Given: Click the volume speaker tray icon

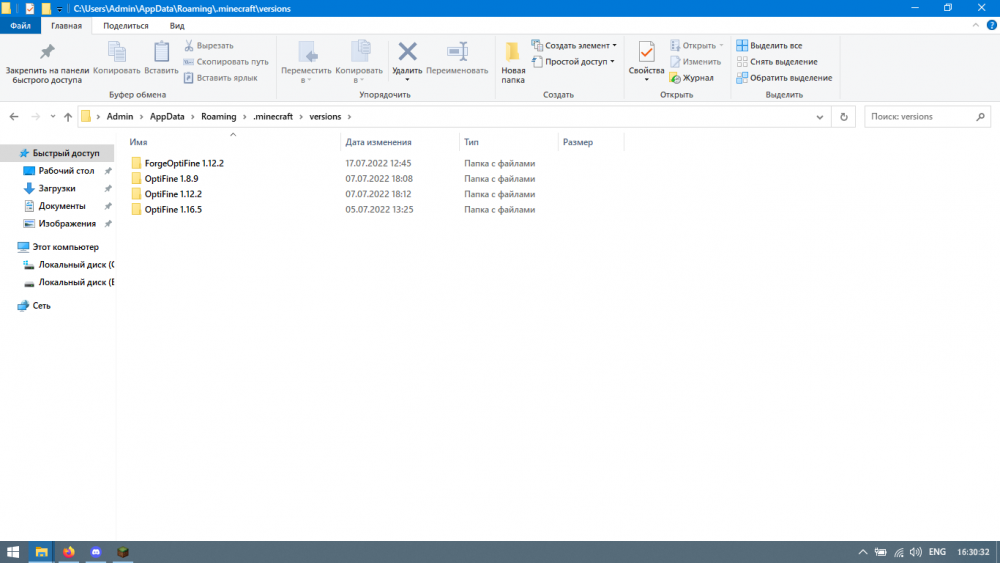Looking at the screenshot, I should pos(916,552).
